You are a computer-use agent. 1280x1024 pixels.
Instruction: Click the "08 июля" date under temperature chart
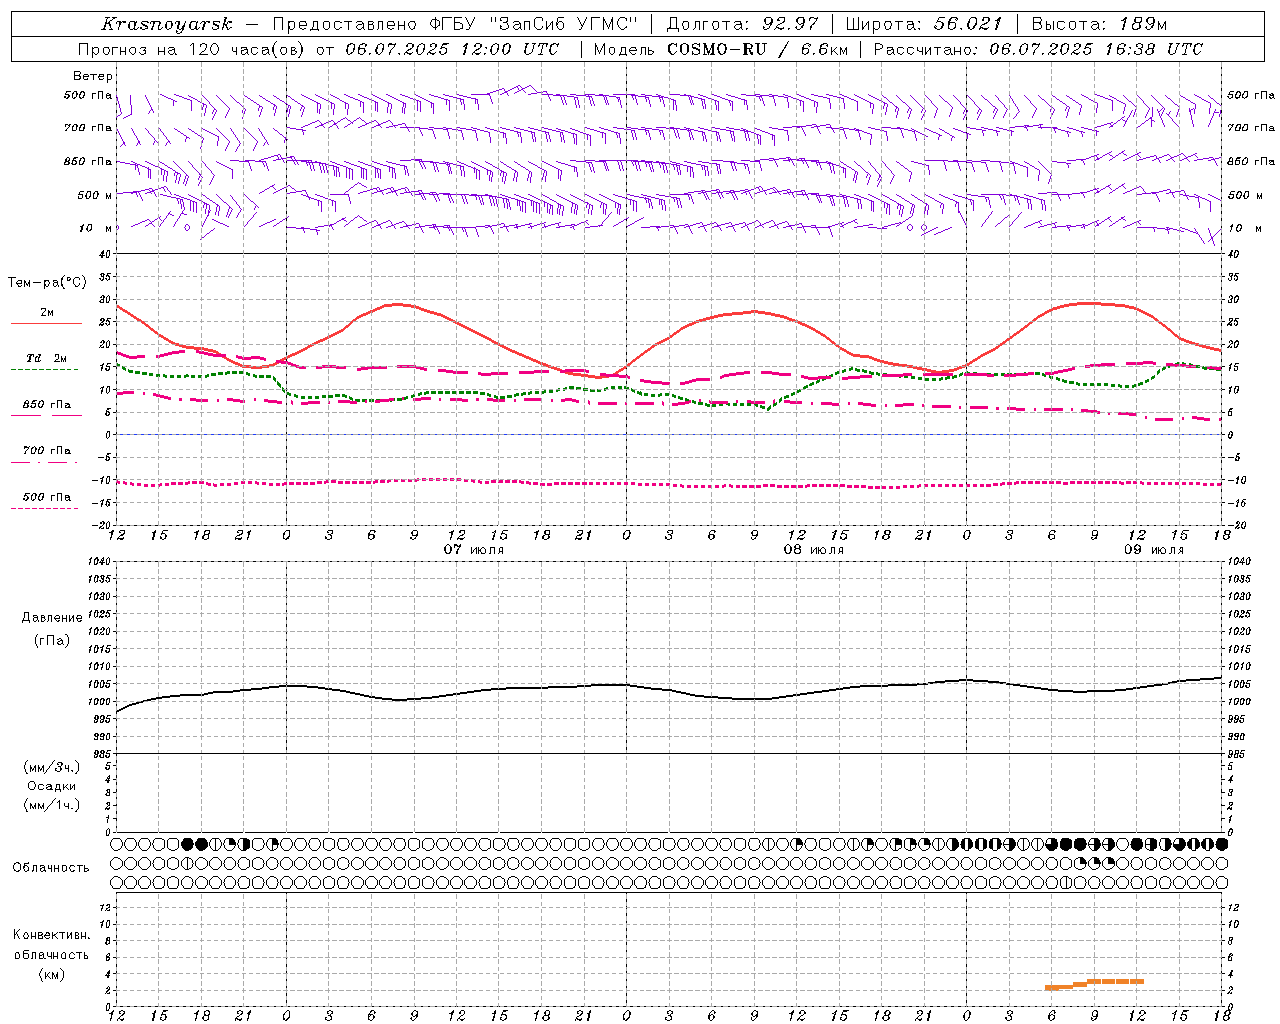point(814,550)
